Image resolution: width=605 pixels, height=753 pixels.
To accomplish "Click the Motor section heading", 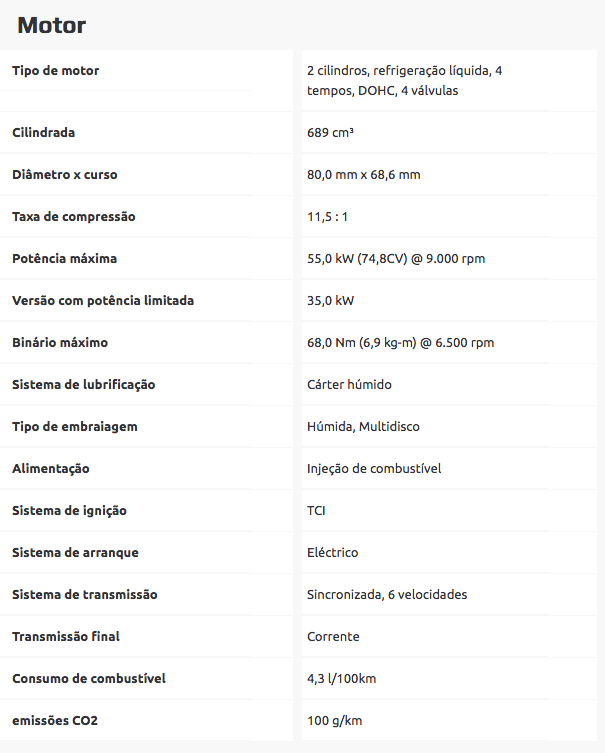I will coord(52,26).
